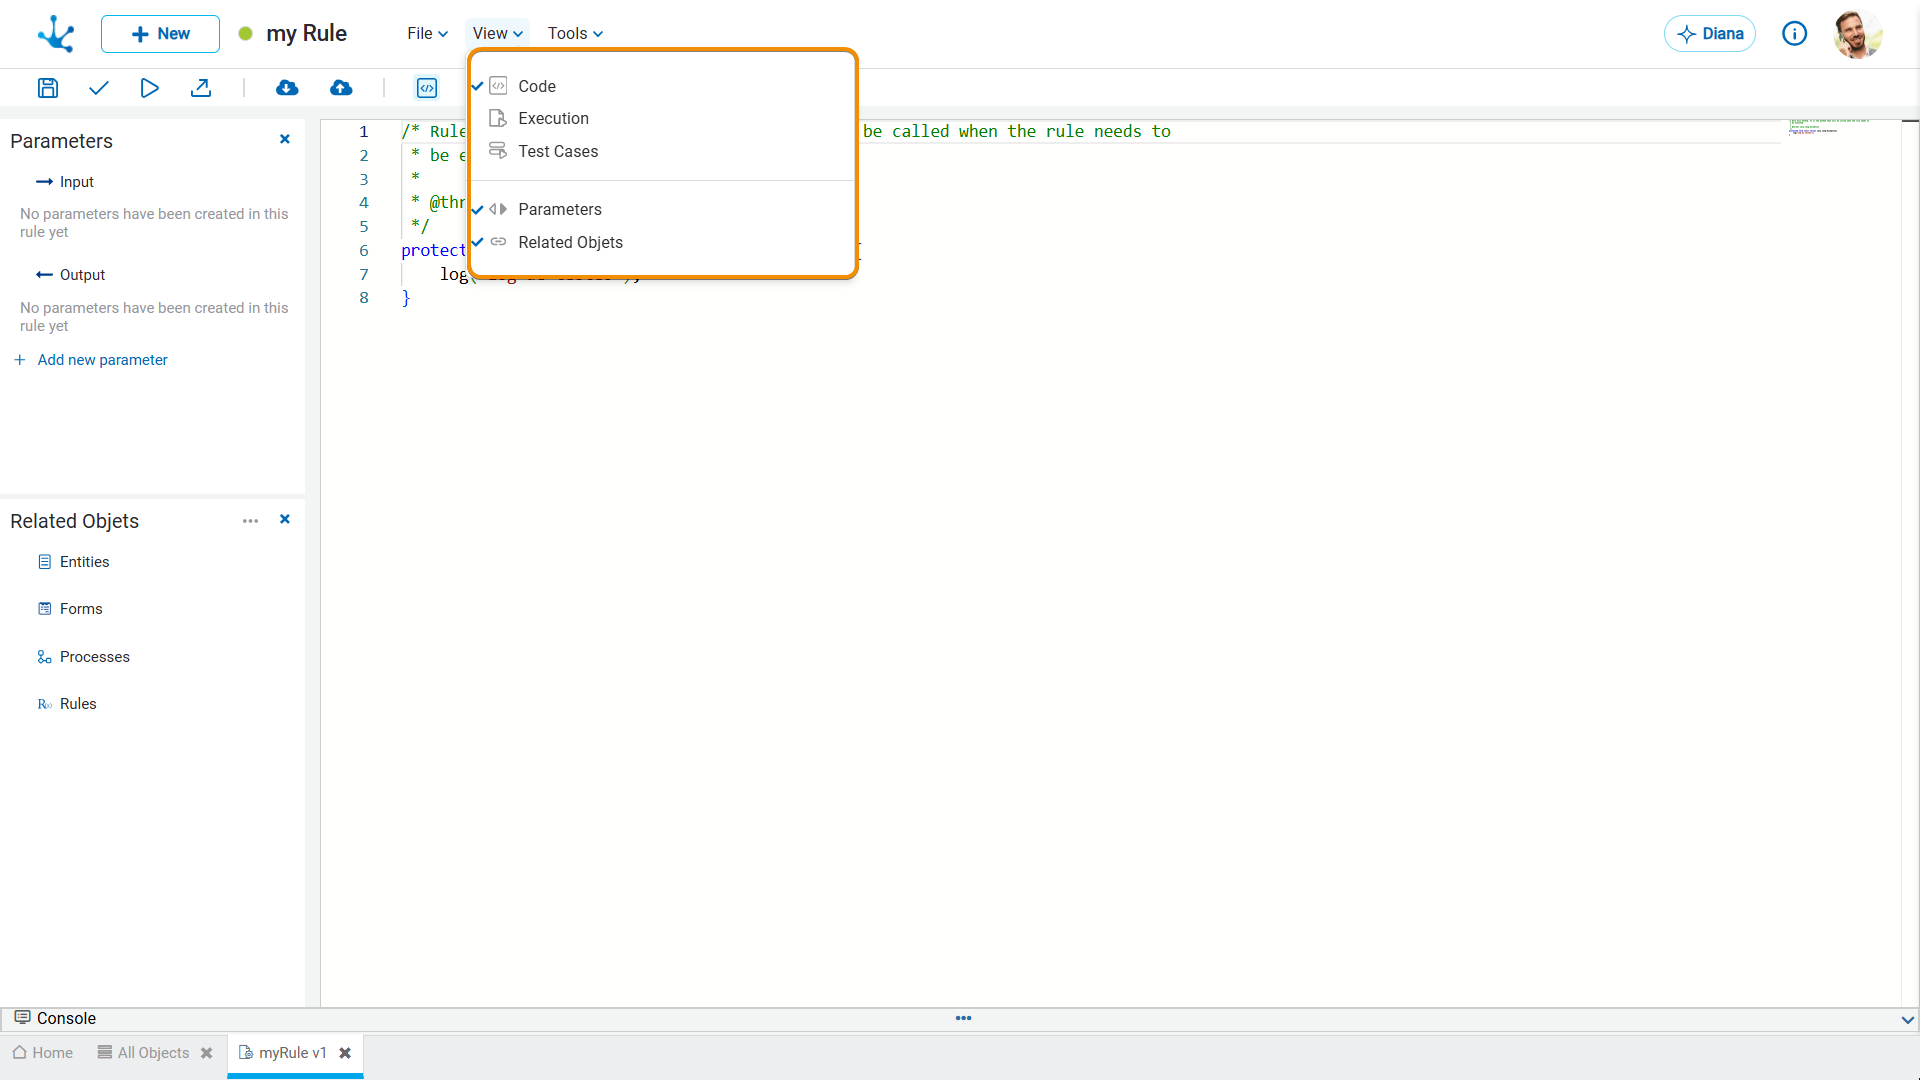The height and width of the screenshot is (1080, 1920).
Task: Click the cloud download icon
Action: click(x=287, y=88)
